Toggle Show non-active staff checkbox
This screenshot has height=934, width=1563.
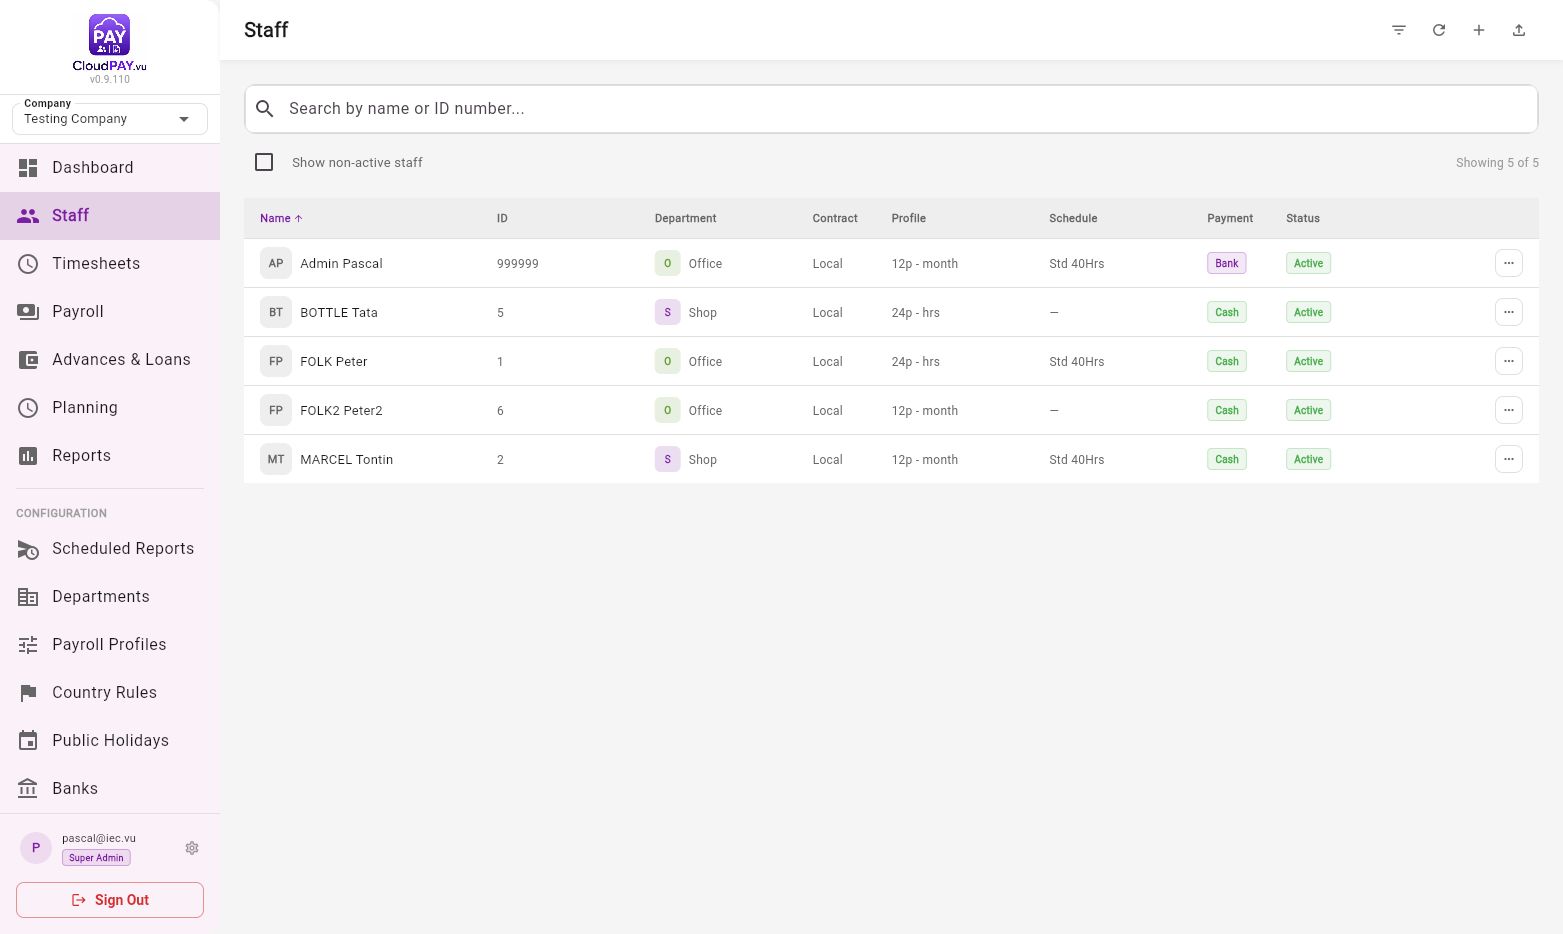264,162
